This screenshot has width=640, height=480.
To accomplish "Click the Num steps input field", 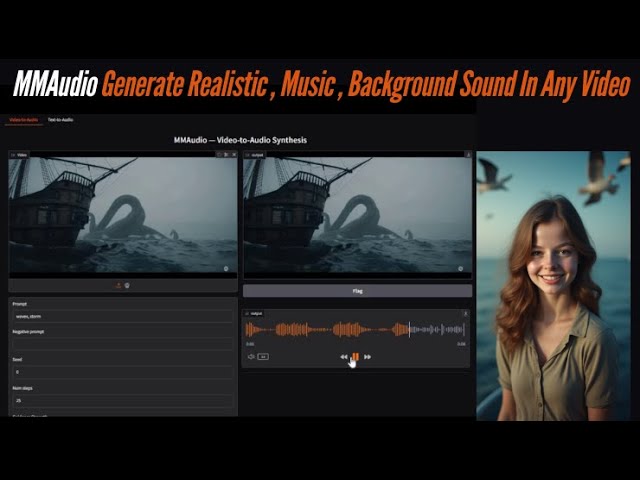I will tap(123, 401).
